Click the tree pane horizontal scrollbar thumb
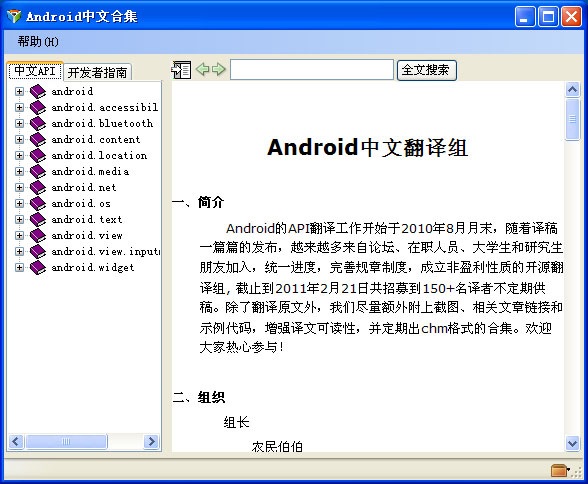This screenshot has width=588, height=484. coord(66,442)
